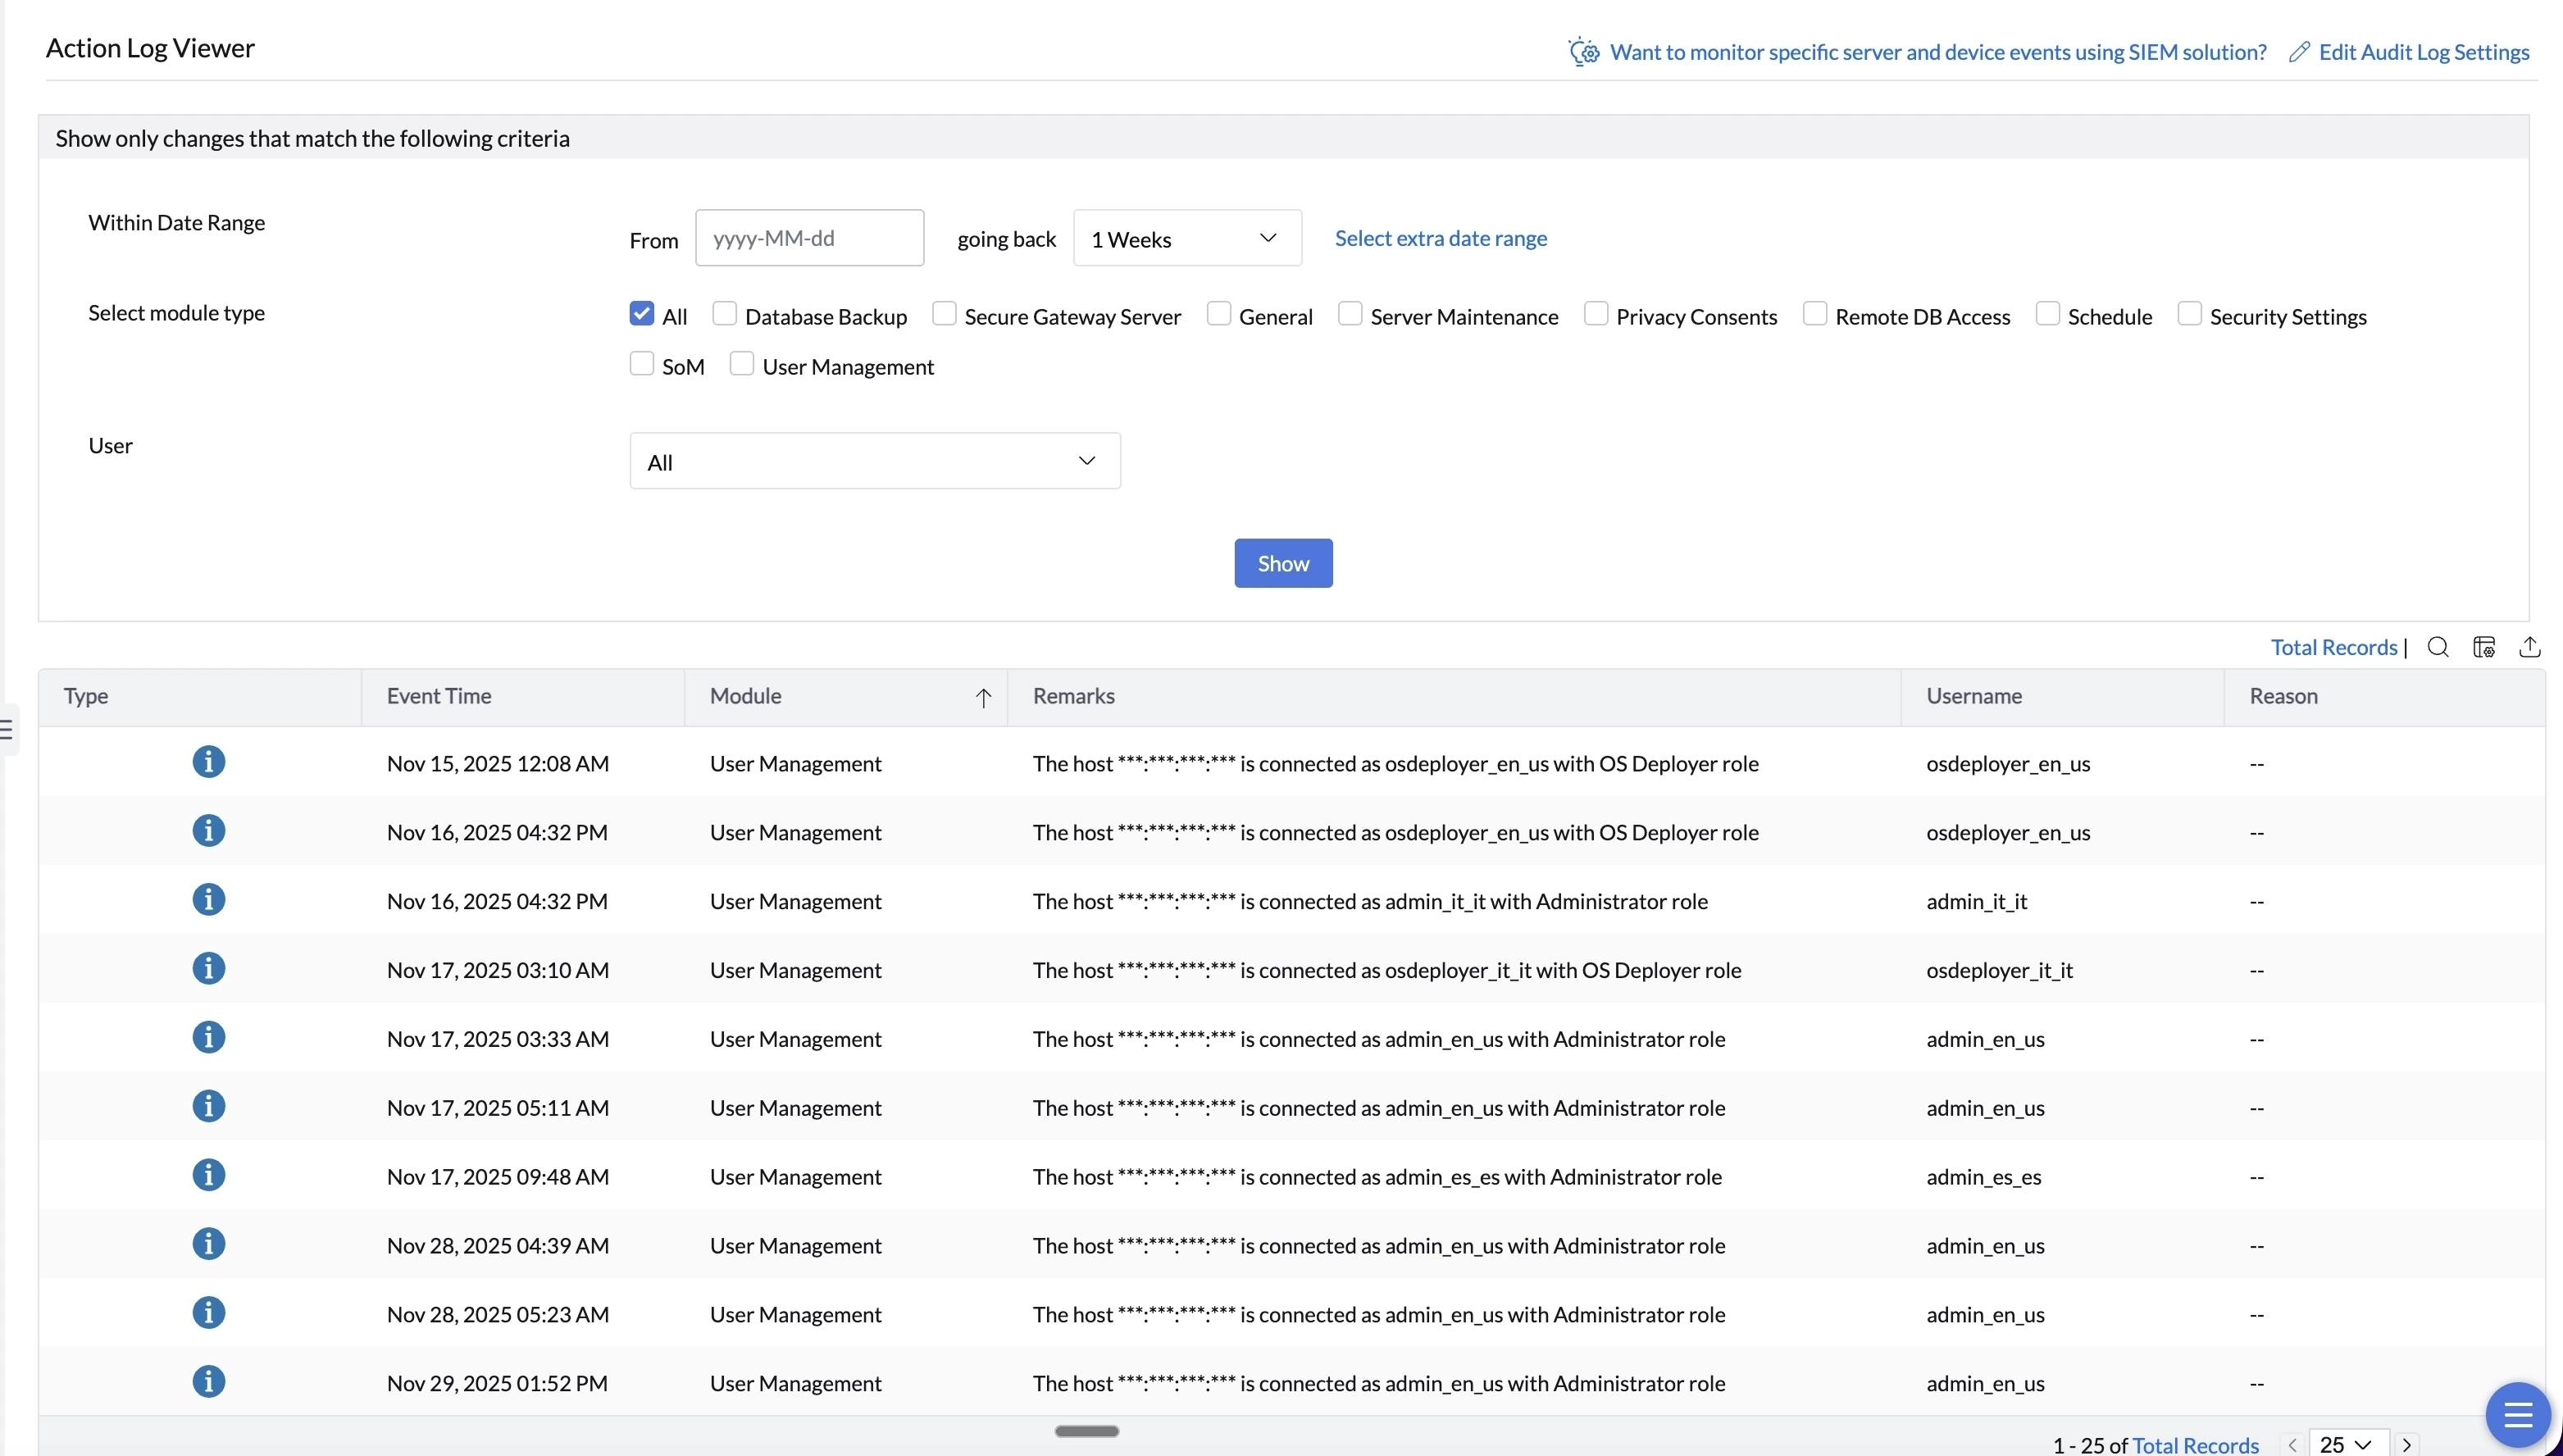
Task: Click the Select extra date range link
Action: pyautogui.click(x=1440, y=238)
